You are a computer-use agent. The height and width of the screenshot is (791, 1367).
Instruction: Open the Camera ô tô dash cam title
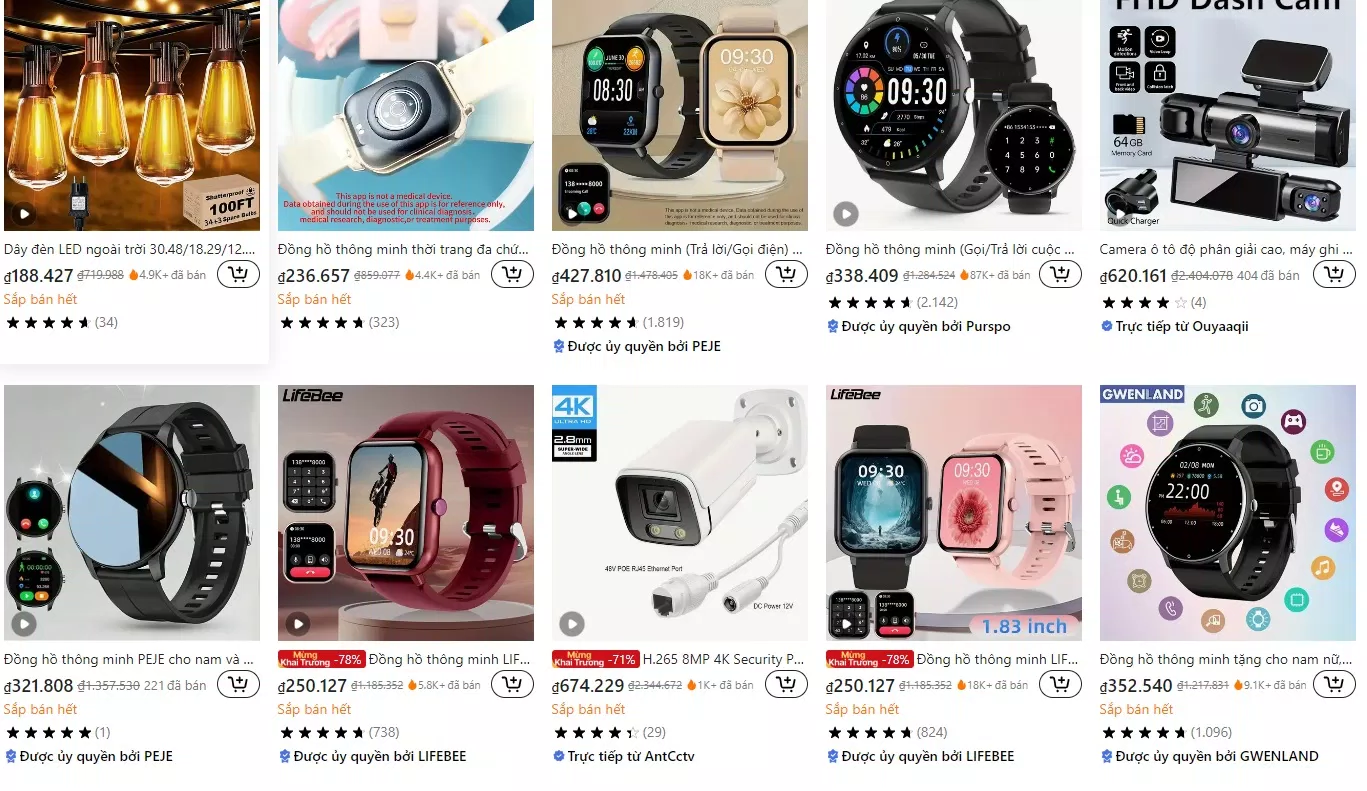pyautogui.click(x=1227, y=249)
